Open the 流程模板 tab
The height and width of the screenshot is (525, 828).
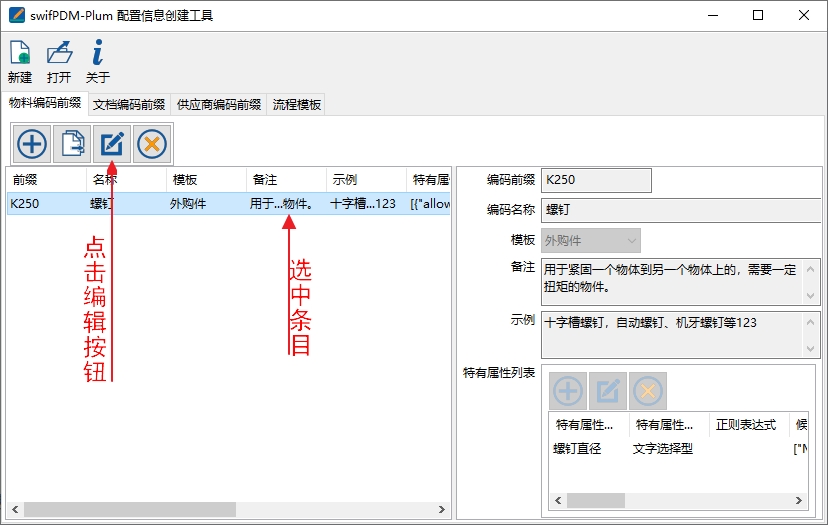[297, 104]
